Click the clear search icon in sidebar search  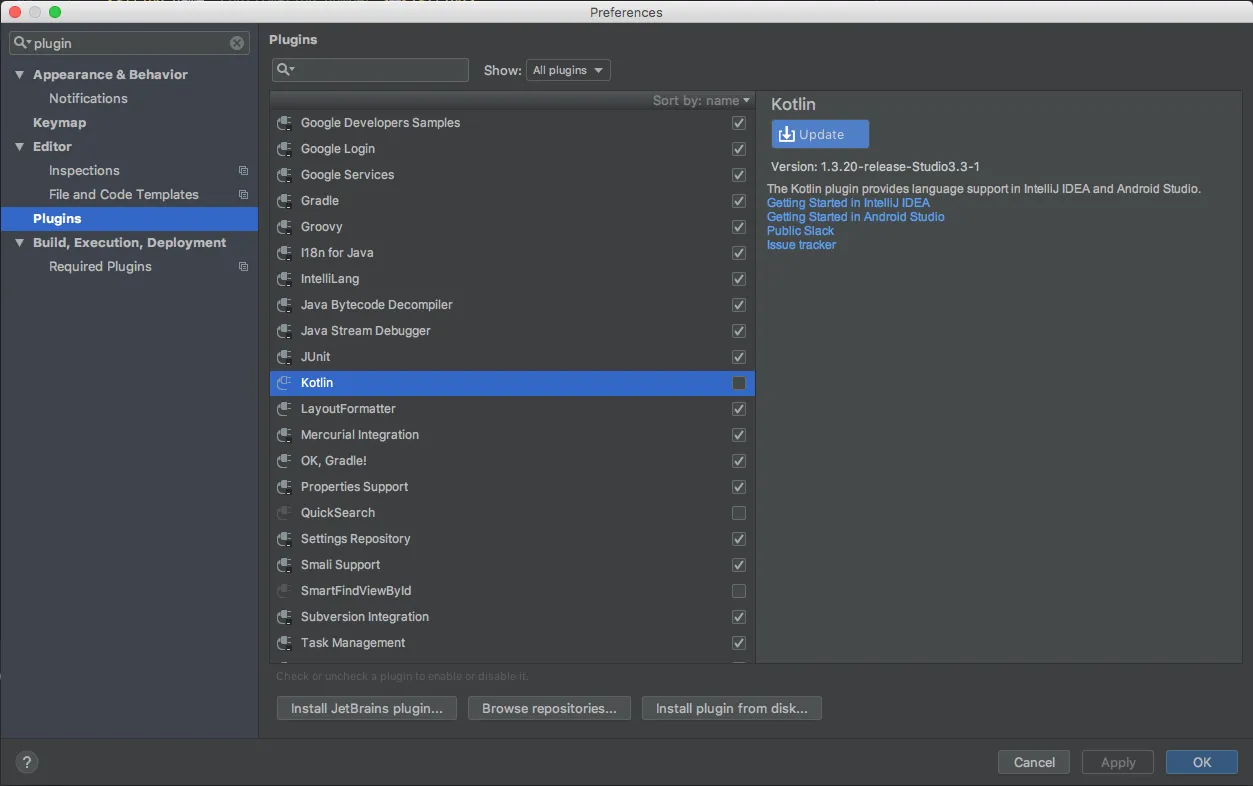(237, 43)
